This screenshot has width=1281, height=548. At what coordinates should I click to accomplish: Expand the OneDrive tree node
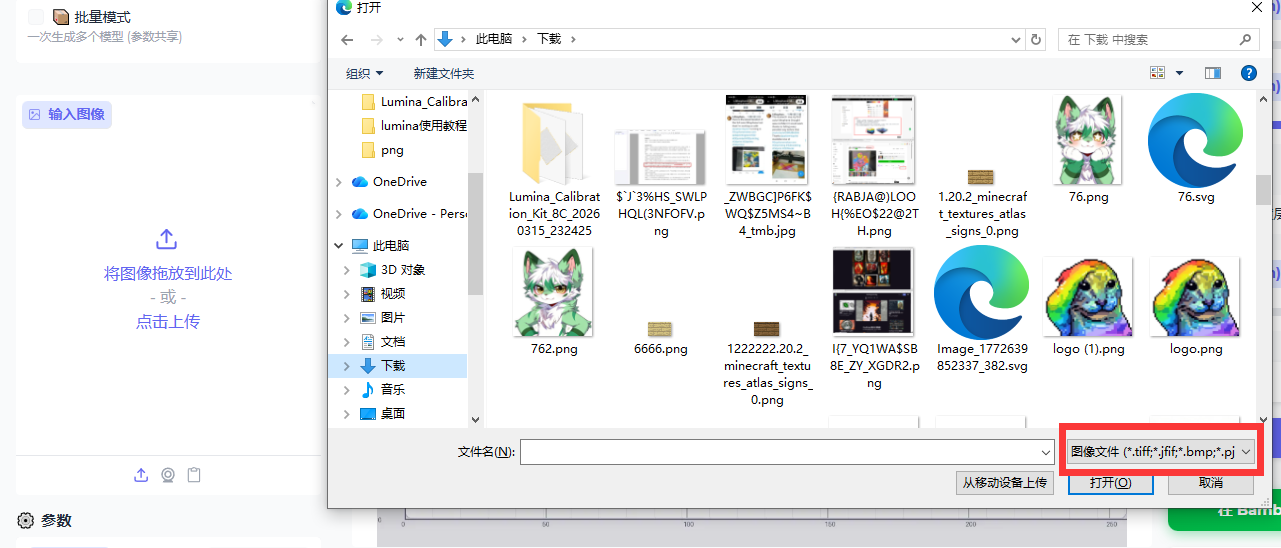pyautogui.click(x=341, y=182)
